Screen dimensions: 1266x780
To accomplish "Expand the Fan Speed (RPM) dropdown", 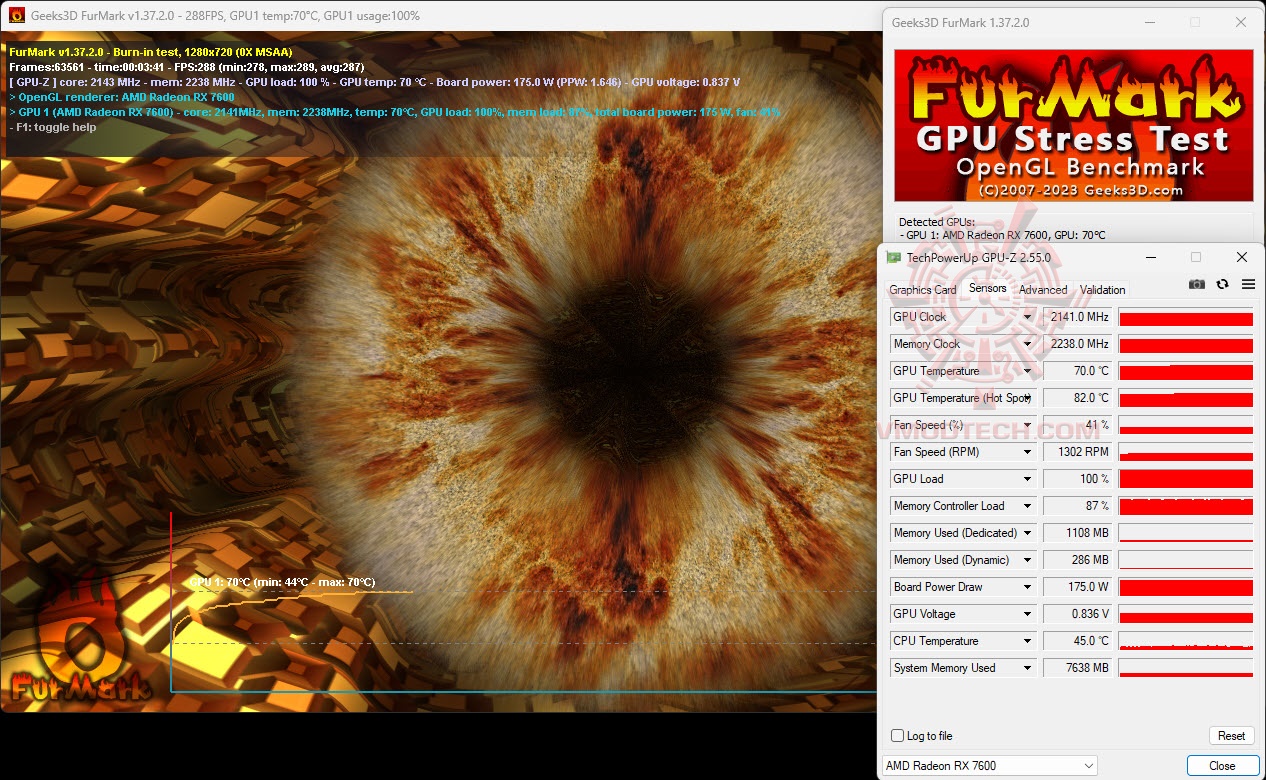I will (x=1027, y=452).
